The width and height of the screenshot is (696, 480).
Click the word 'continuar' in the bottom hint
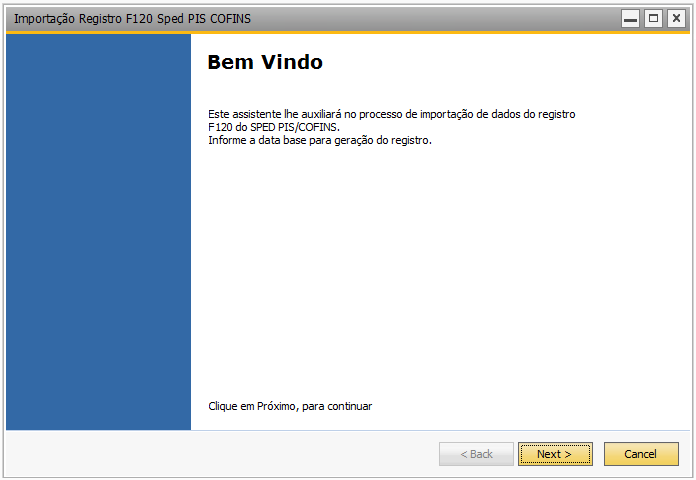[x=350, y=406]
